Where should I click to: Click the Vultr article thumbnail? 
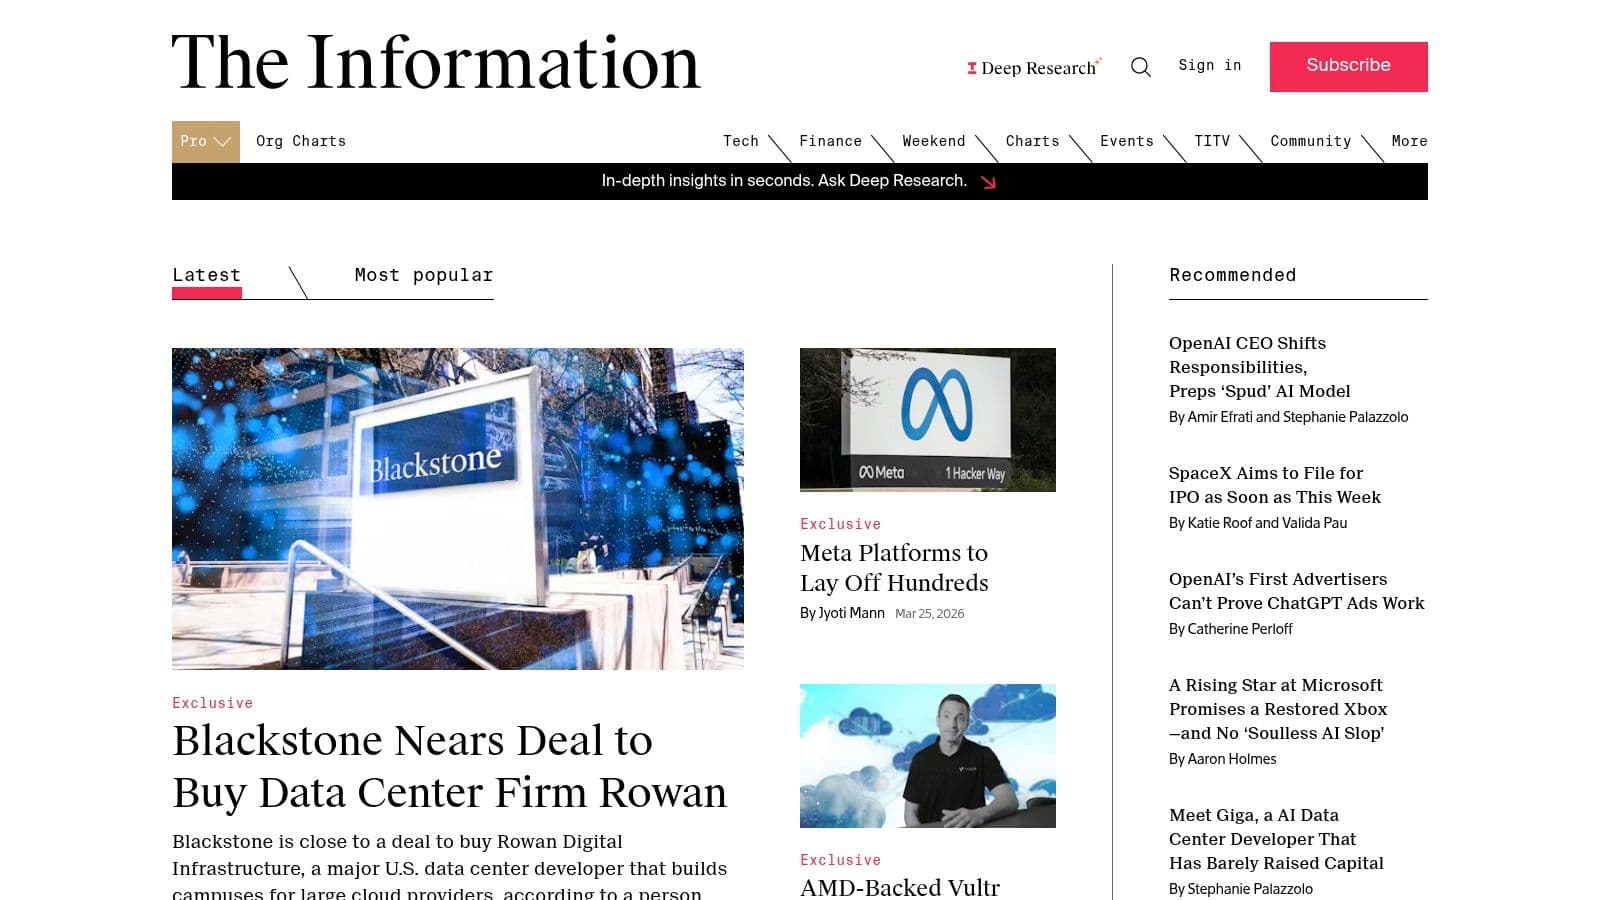(x=928, y=756)
